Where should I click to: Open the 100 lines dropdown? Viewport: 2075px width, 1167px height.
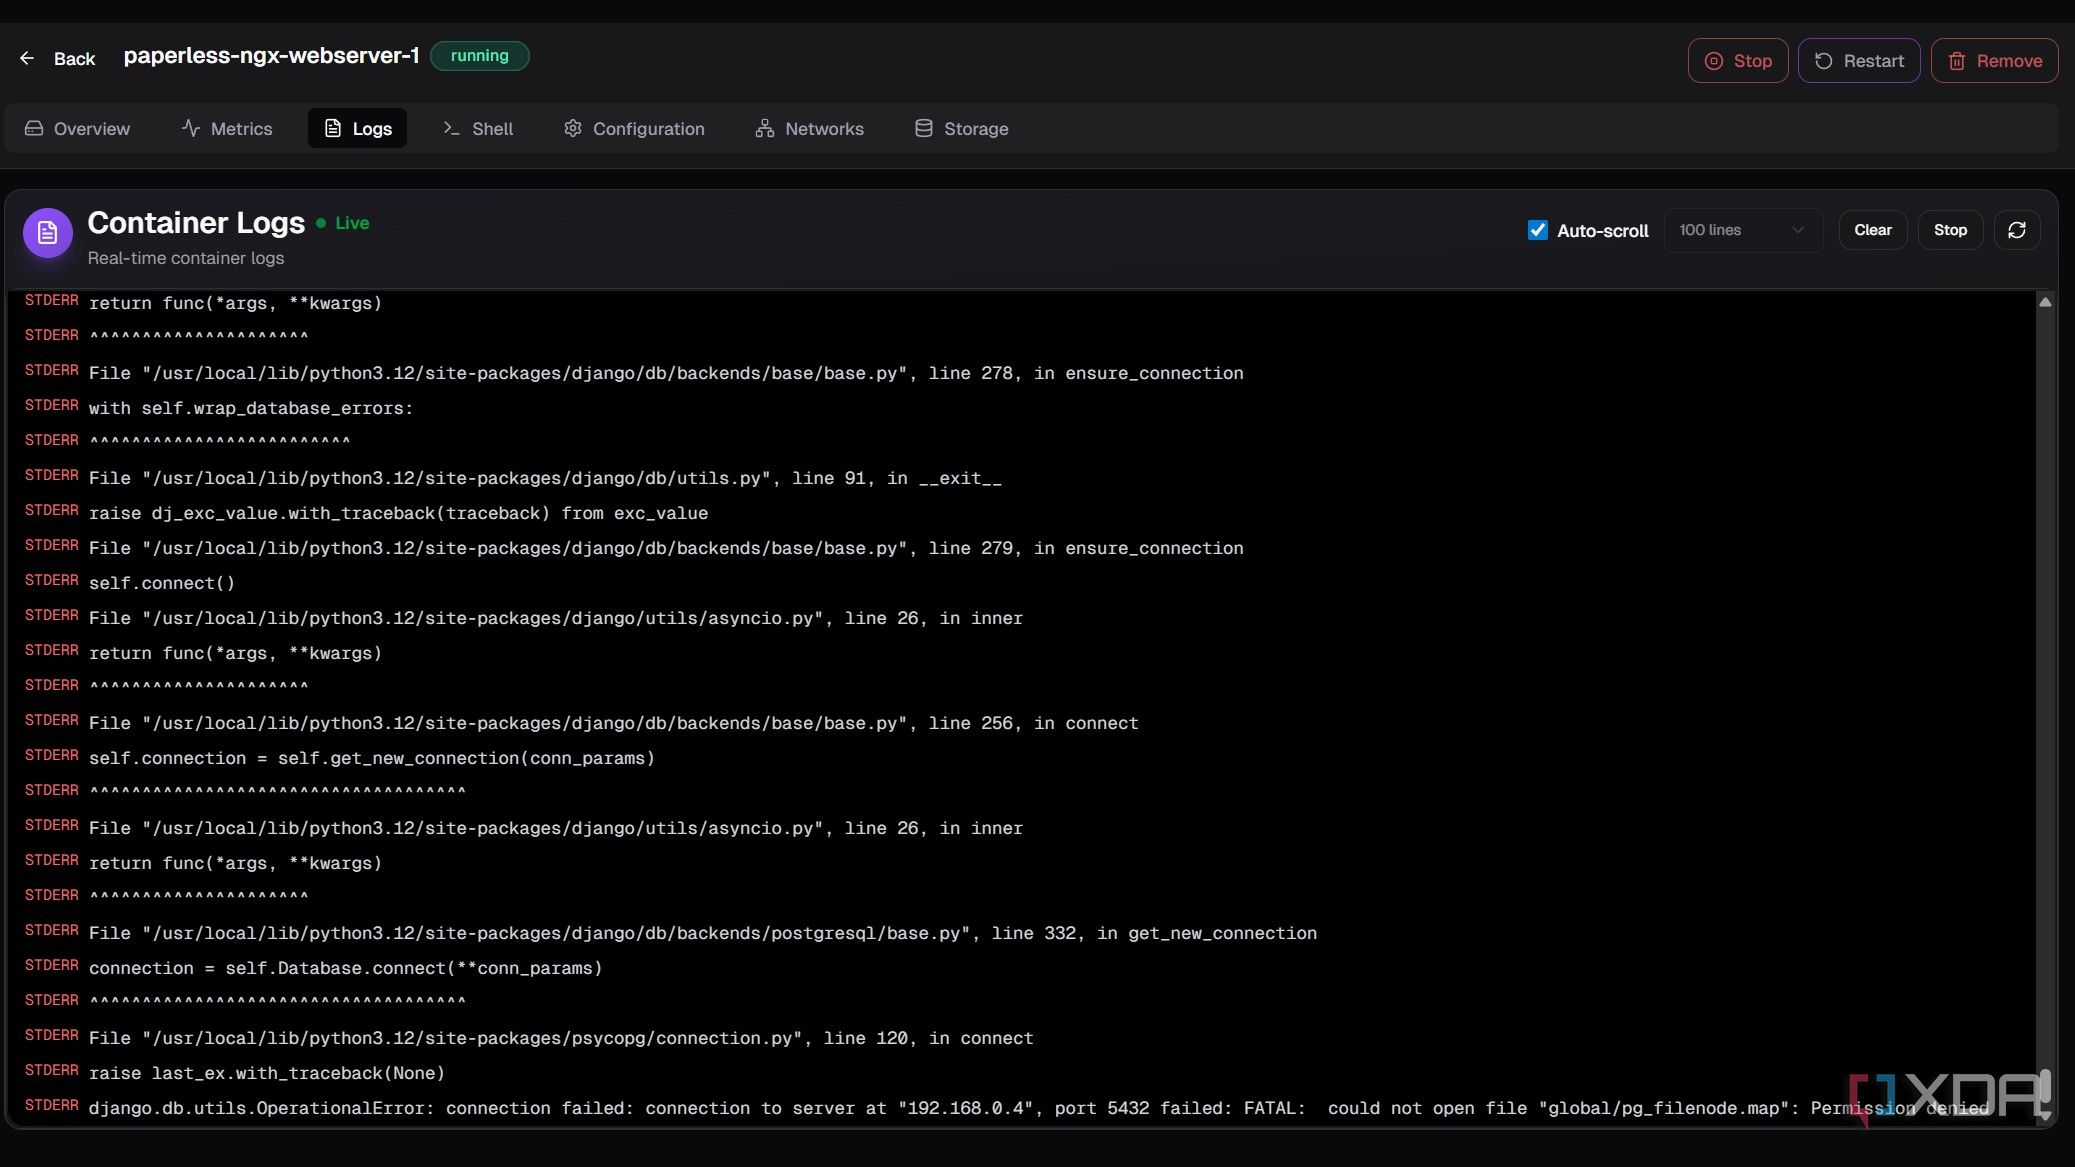[1742, 230]
